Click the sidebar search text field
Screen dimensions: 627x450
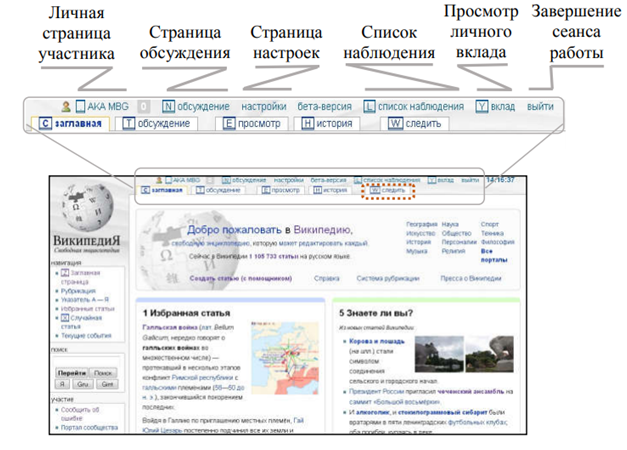[x=86, y=361]
